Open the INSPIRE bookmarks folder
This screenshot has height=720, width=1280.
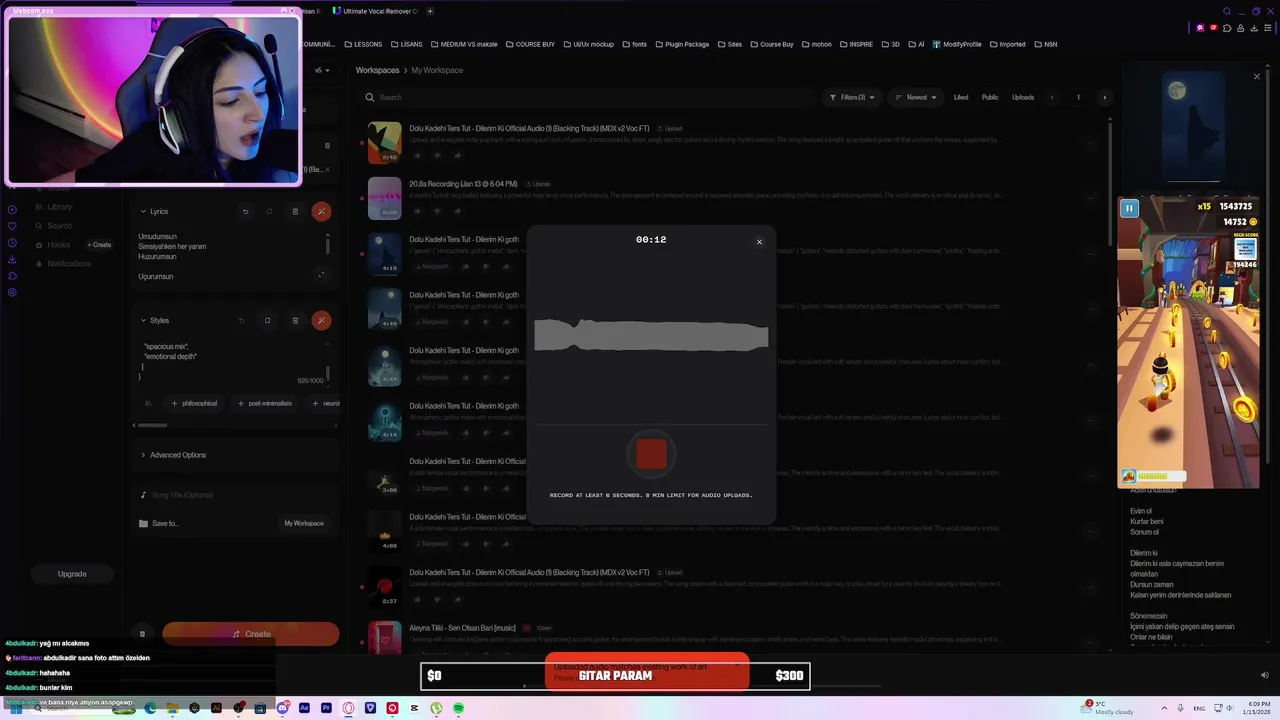[856, 44]
